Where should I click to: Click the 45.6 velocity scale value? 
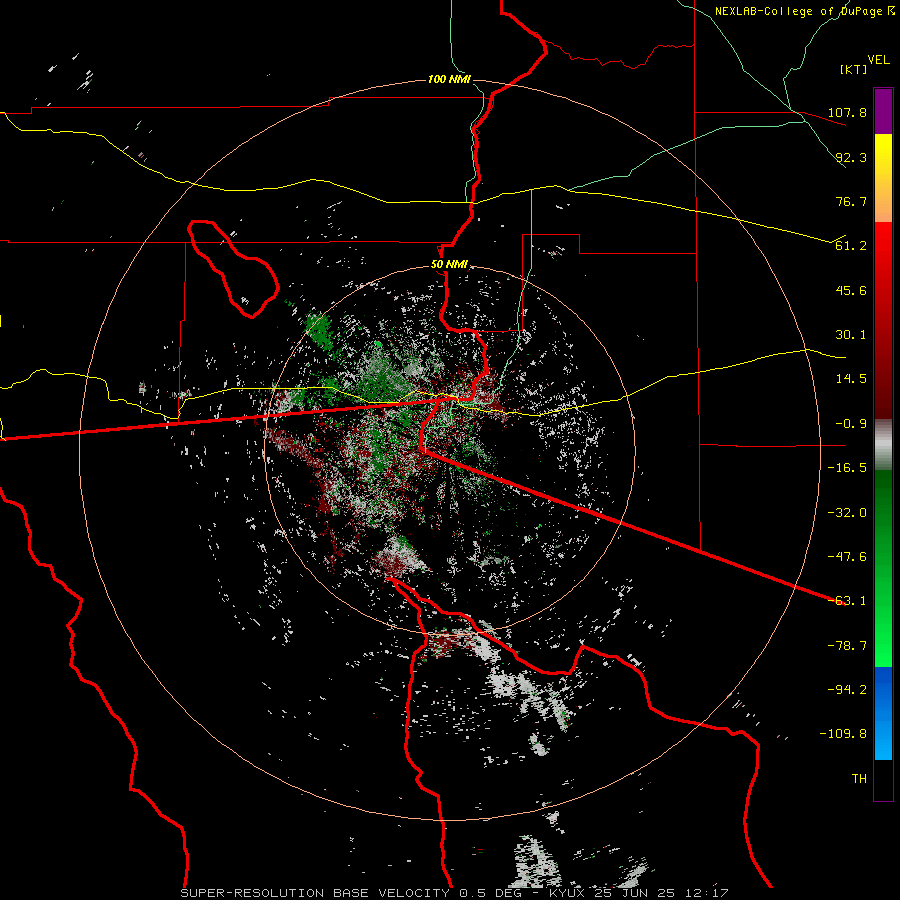[851, 290]
